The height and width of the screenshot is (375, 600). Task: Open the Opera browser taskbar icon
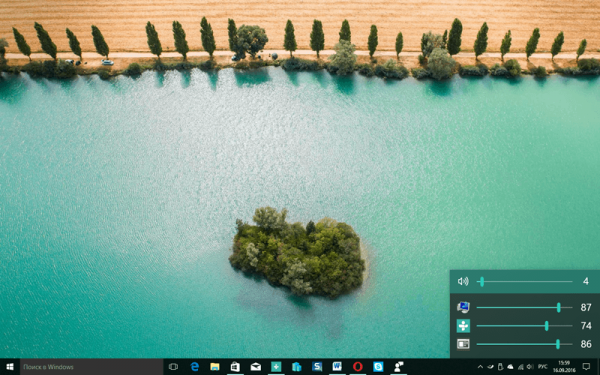[358, 367]
